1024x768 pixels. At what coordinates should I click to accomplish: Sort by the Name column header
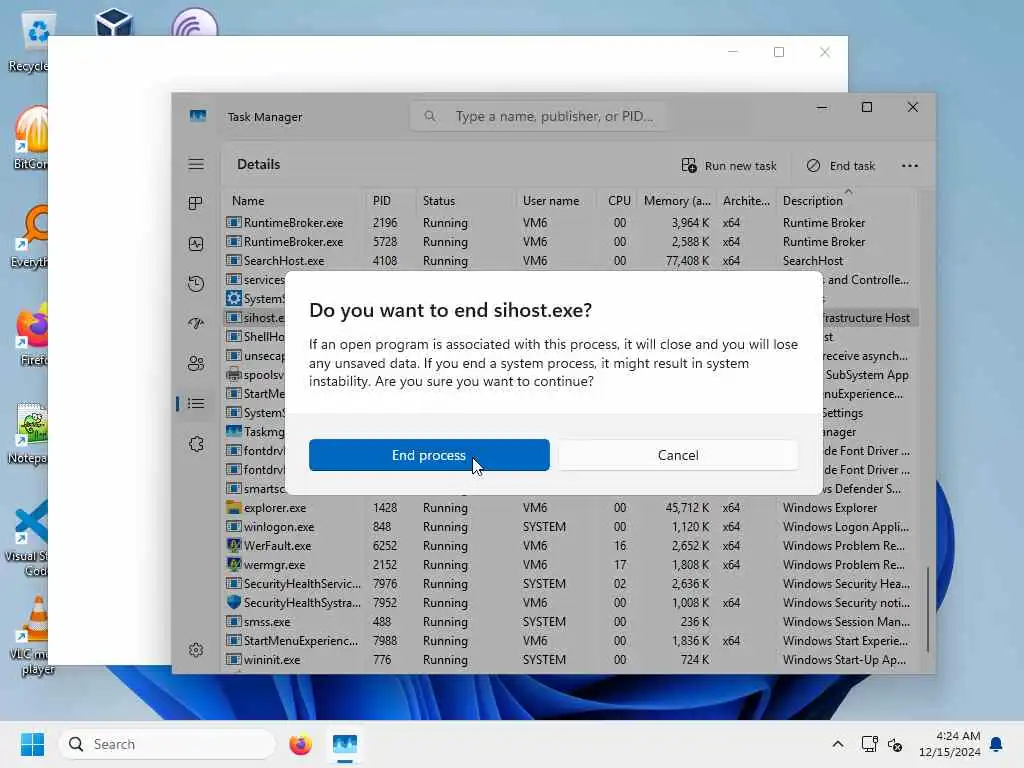293,201
